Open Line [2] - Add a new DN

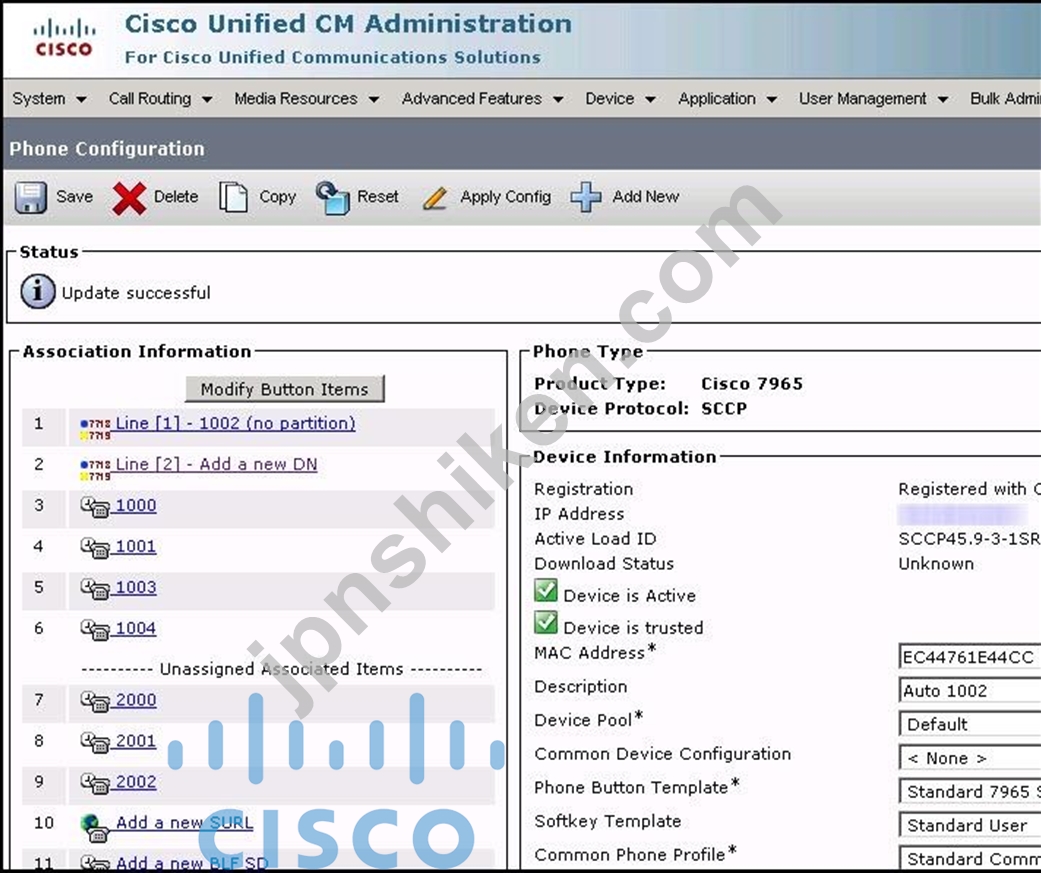click(x=216, y=465)
